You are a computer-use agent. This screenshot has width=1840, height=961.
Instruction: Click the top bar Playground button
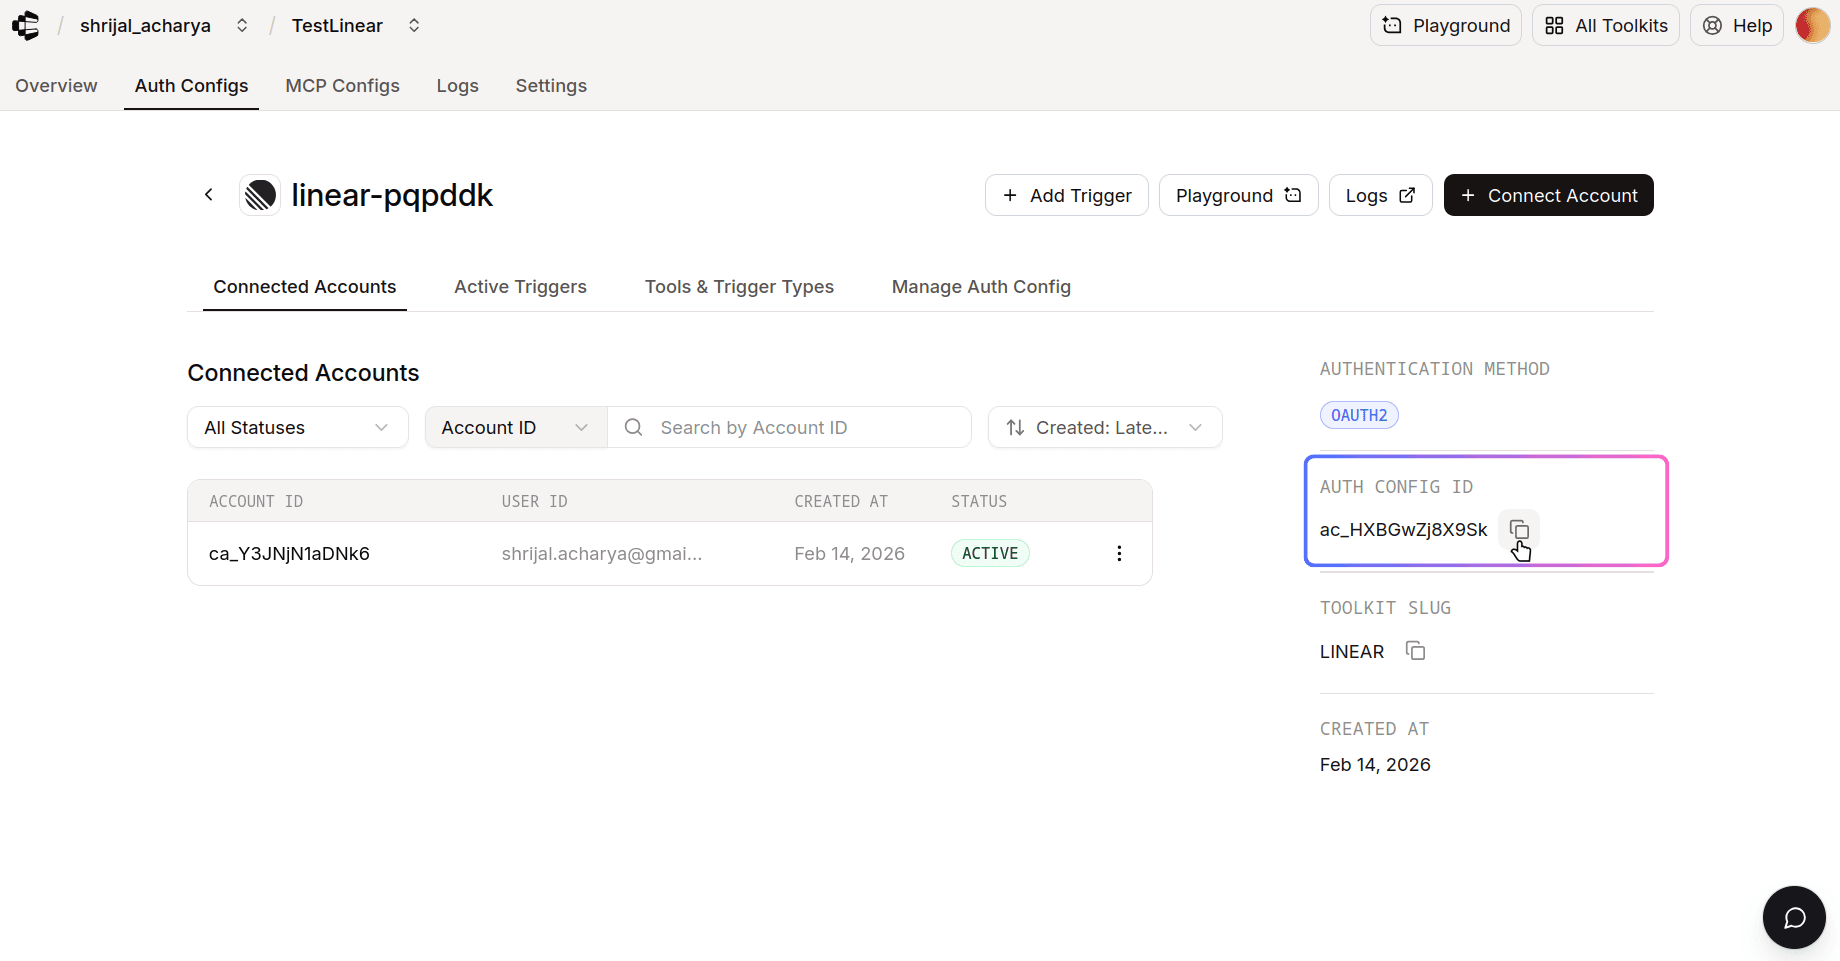click(x=1445, y=25)
